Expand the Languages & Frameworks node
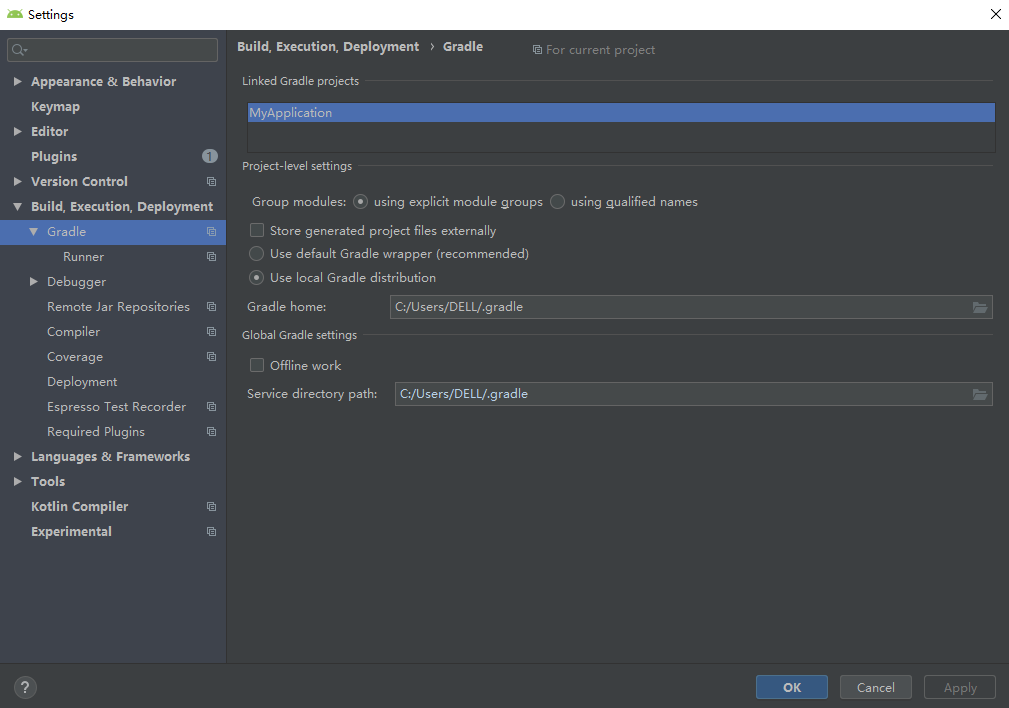The width and height of the screenshot is (1009, 708). point(17,456)
